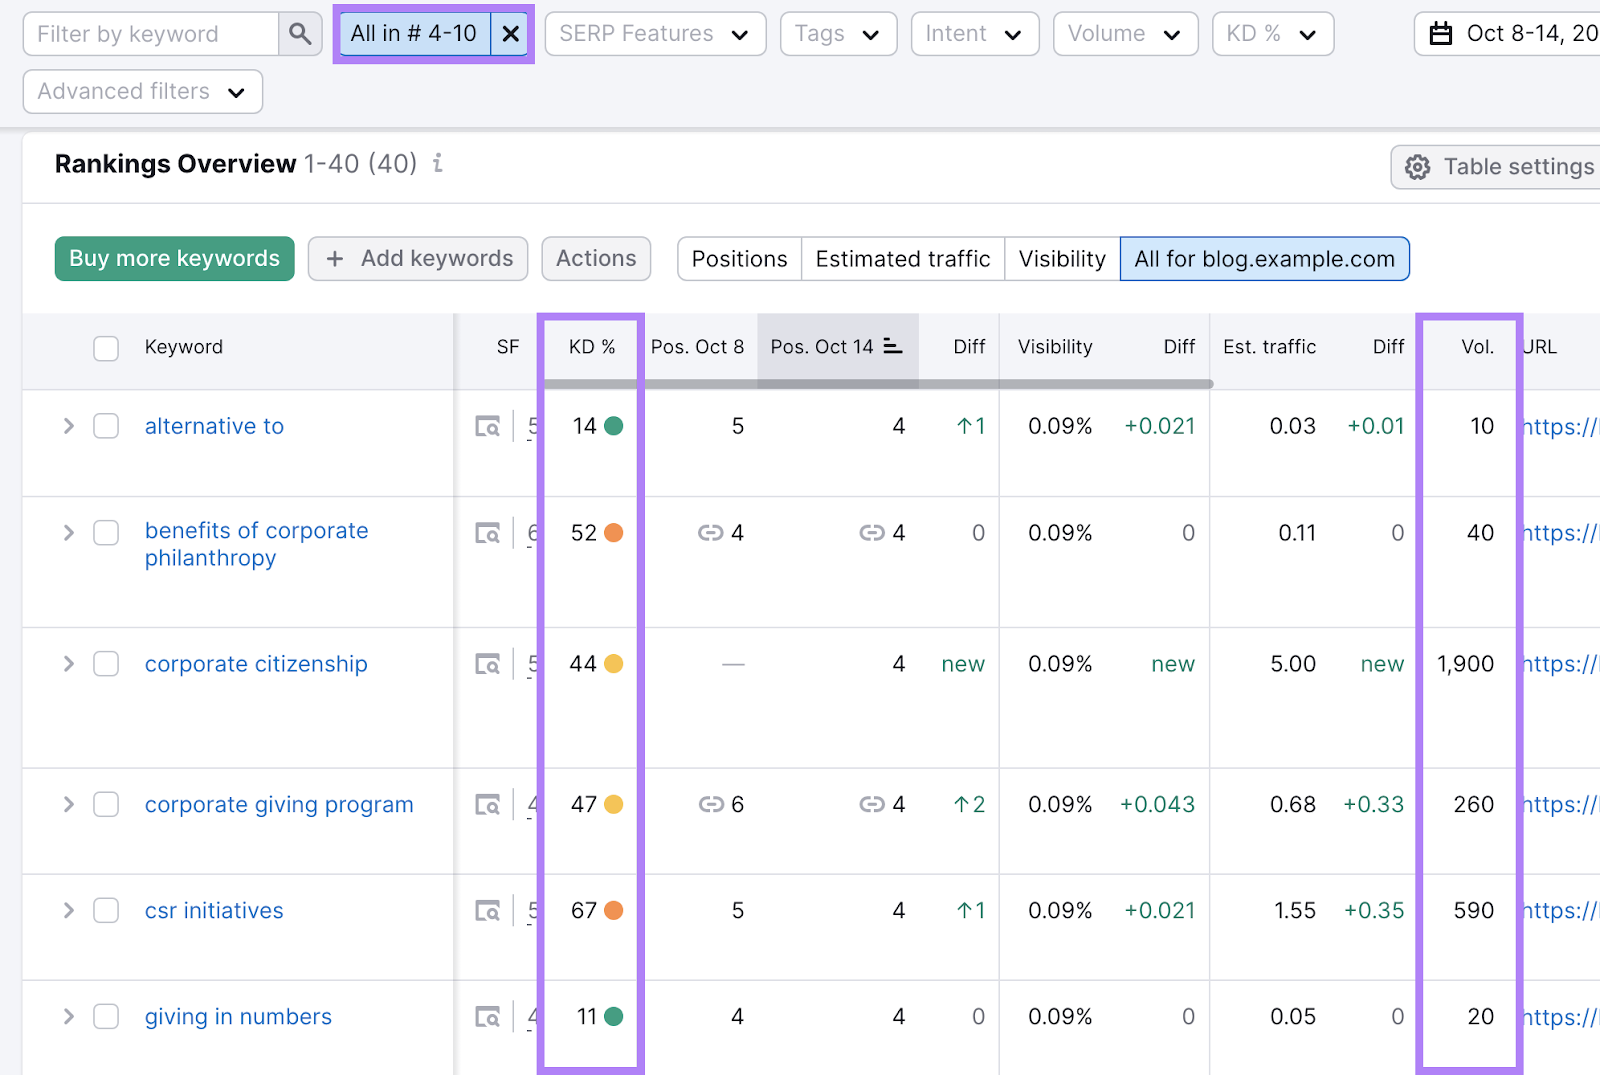Click inside the Filter by keyword input field
The width and height of the screenshot is (1600, 1075).
150,33
